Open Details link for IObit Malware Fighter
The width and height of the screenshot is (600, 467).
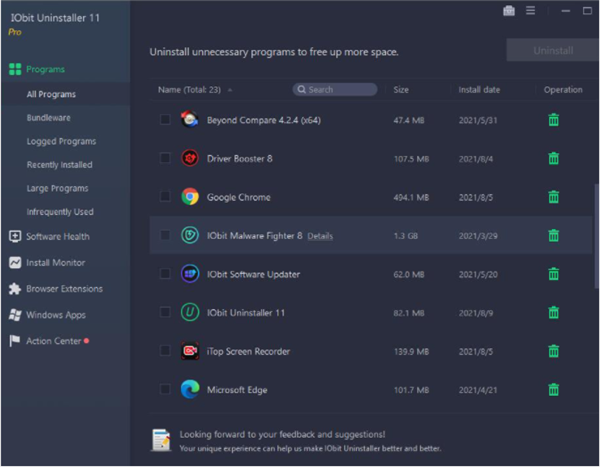click(320, 236)
